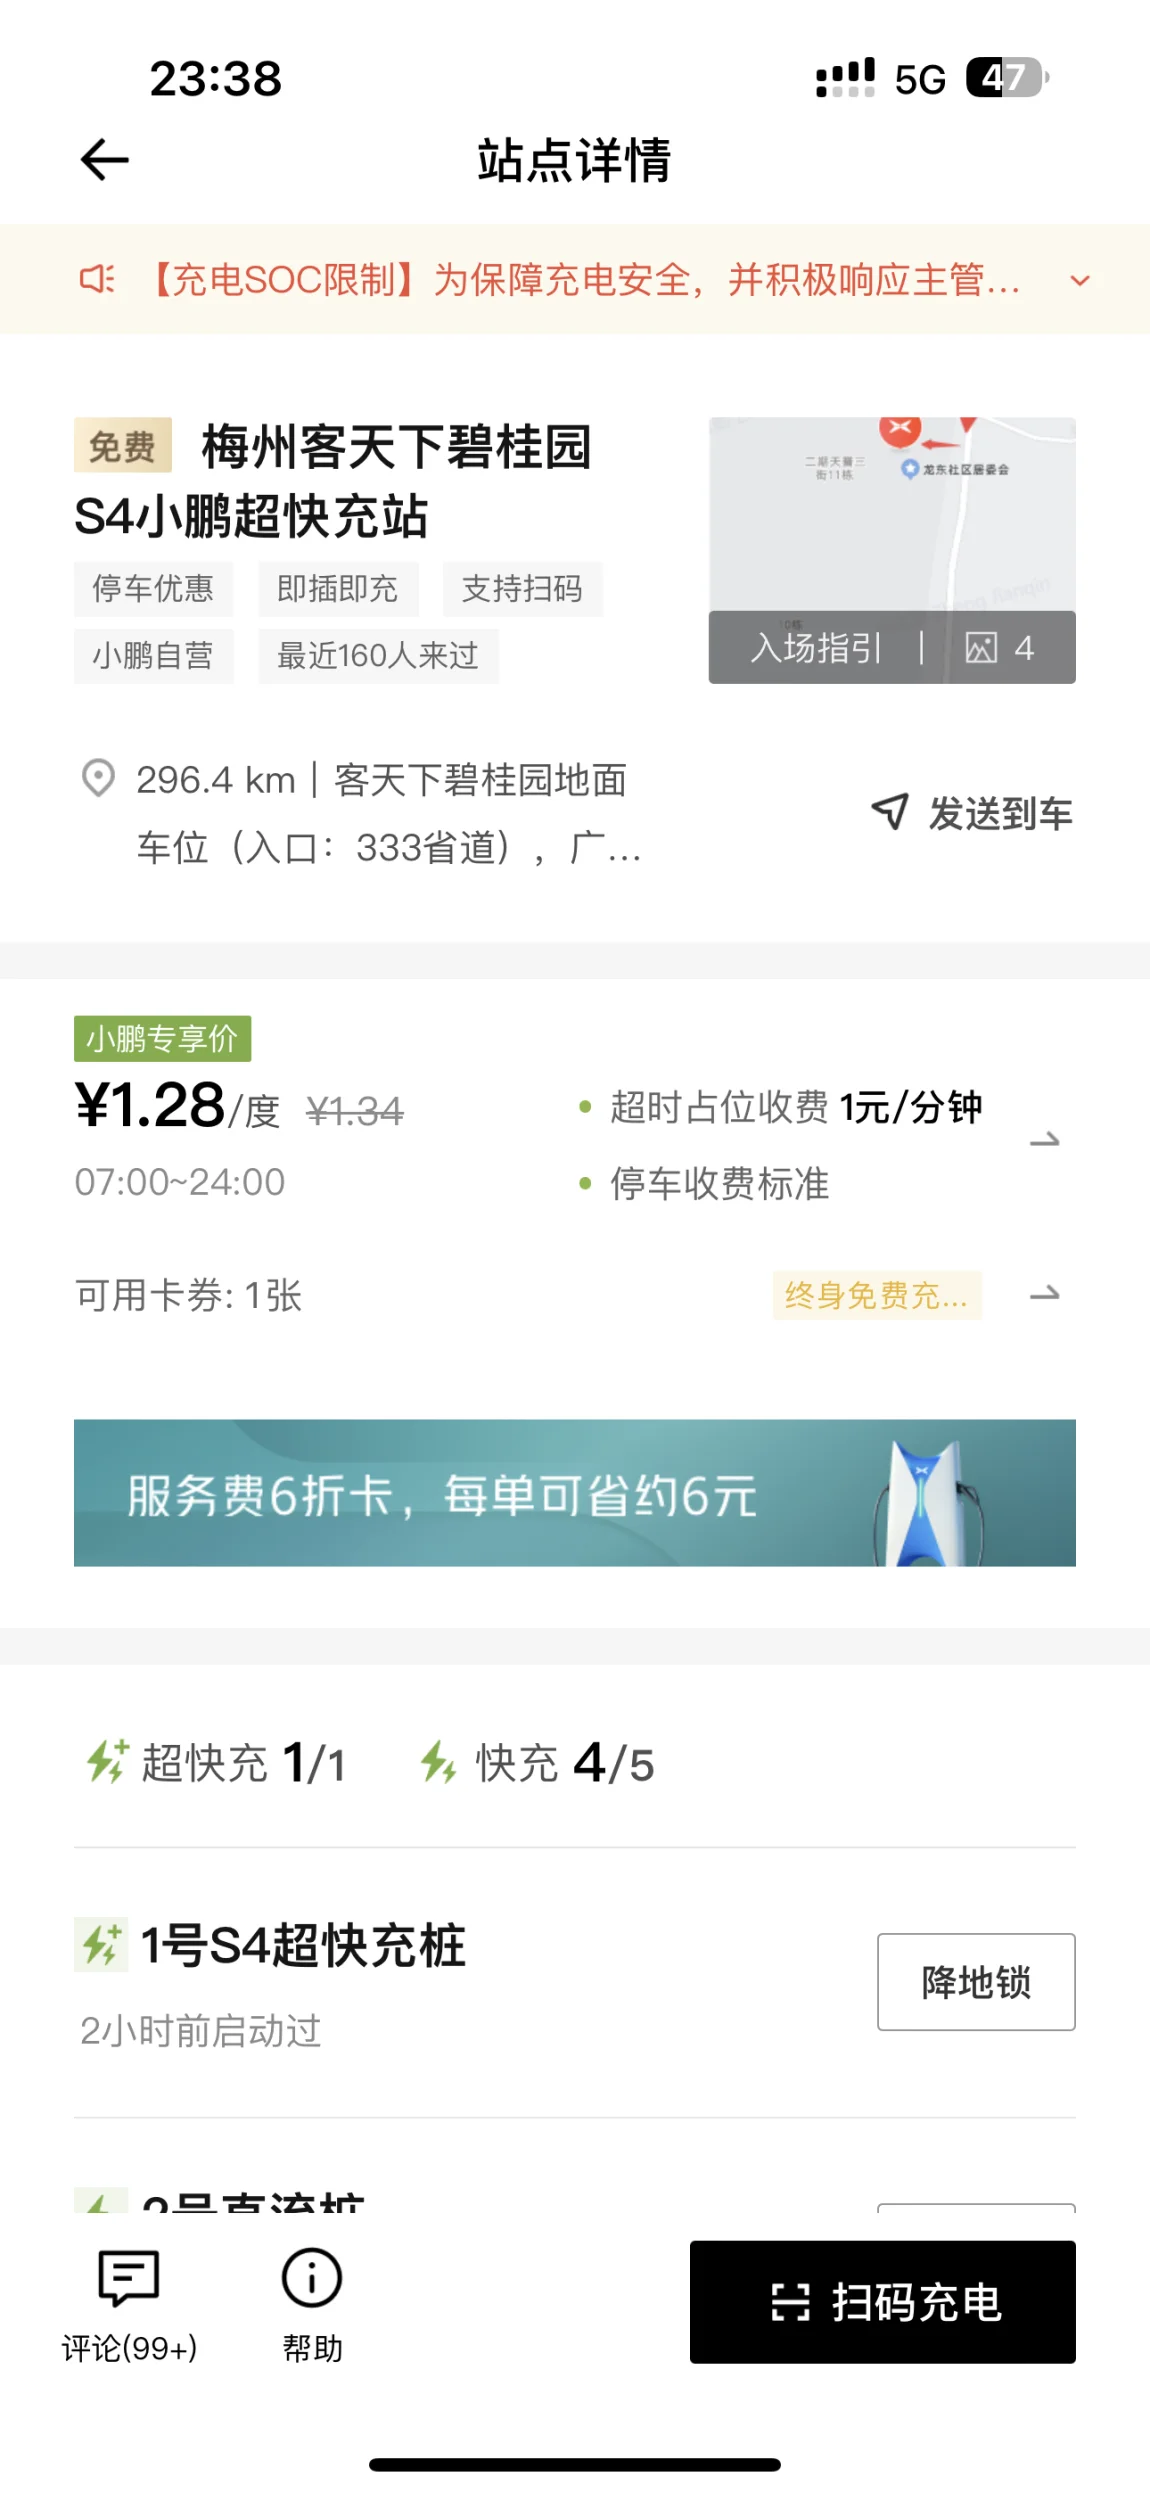The width and height of the screenshot is (1150, 2493).
Task: Expand the 充电SOC限制 notice chevron
Action: pos(1080,281)
